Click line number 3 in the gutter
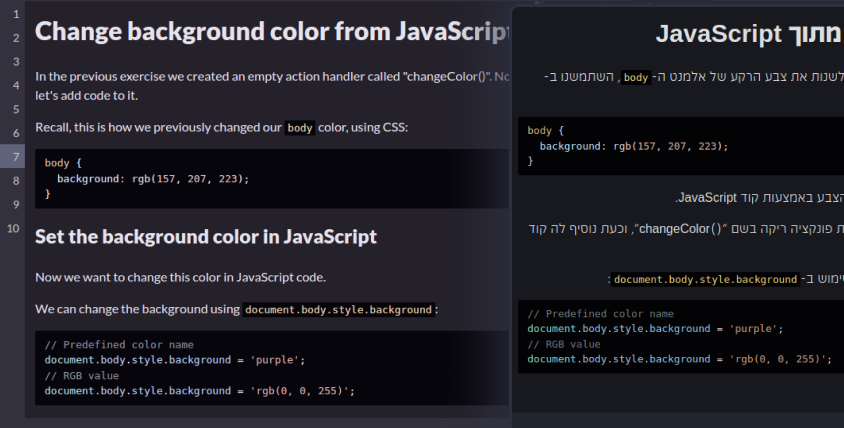This screenshot has width=844, height=428. (16, 61)
